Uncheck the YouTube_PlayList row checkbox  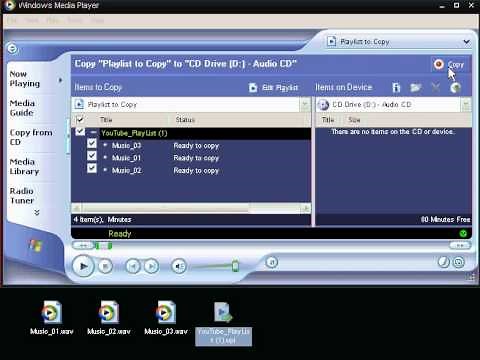click(x=80, y=131)
